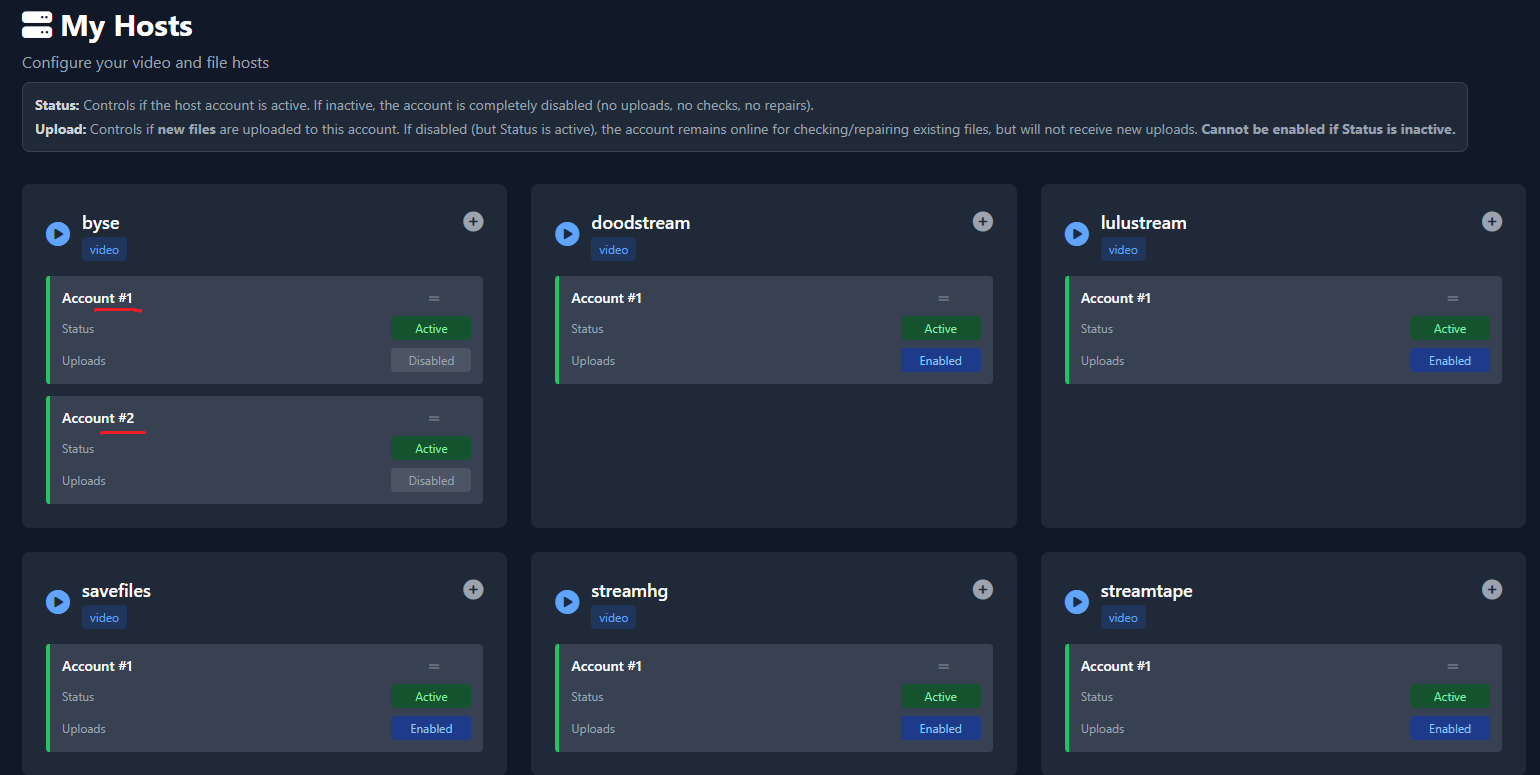Add an account to the streamtape host
This screenshot has width=1540, height=775.
tap(1491, 589)
